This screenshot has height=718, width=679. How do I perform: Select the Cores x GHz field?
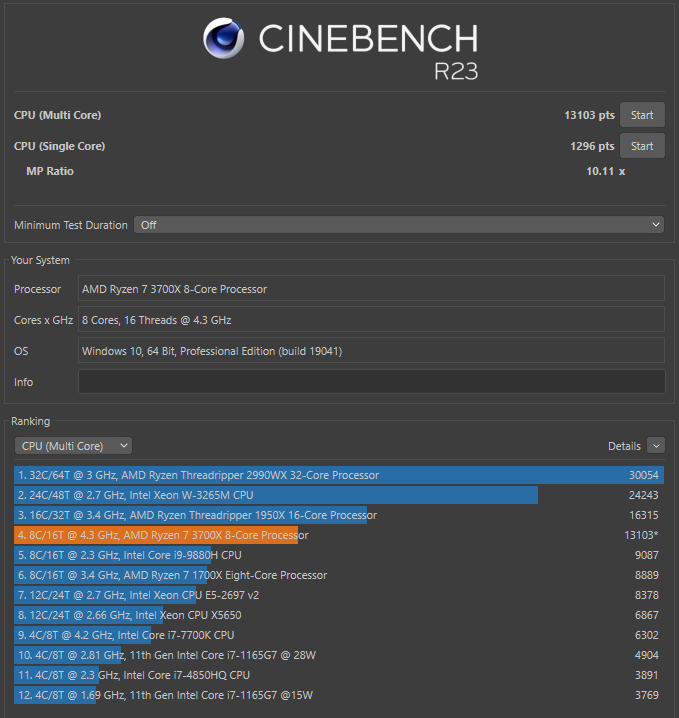click(x=371, y=320)
